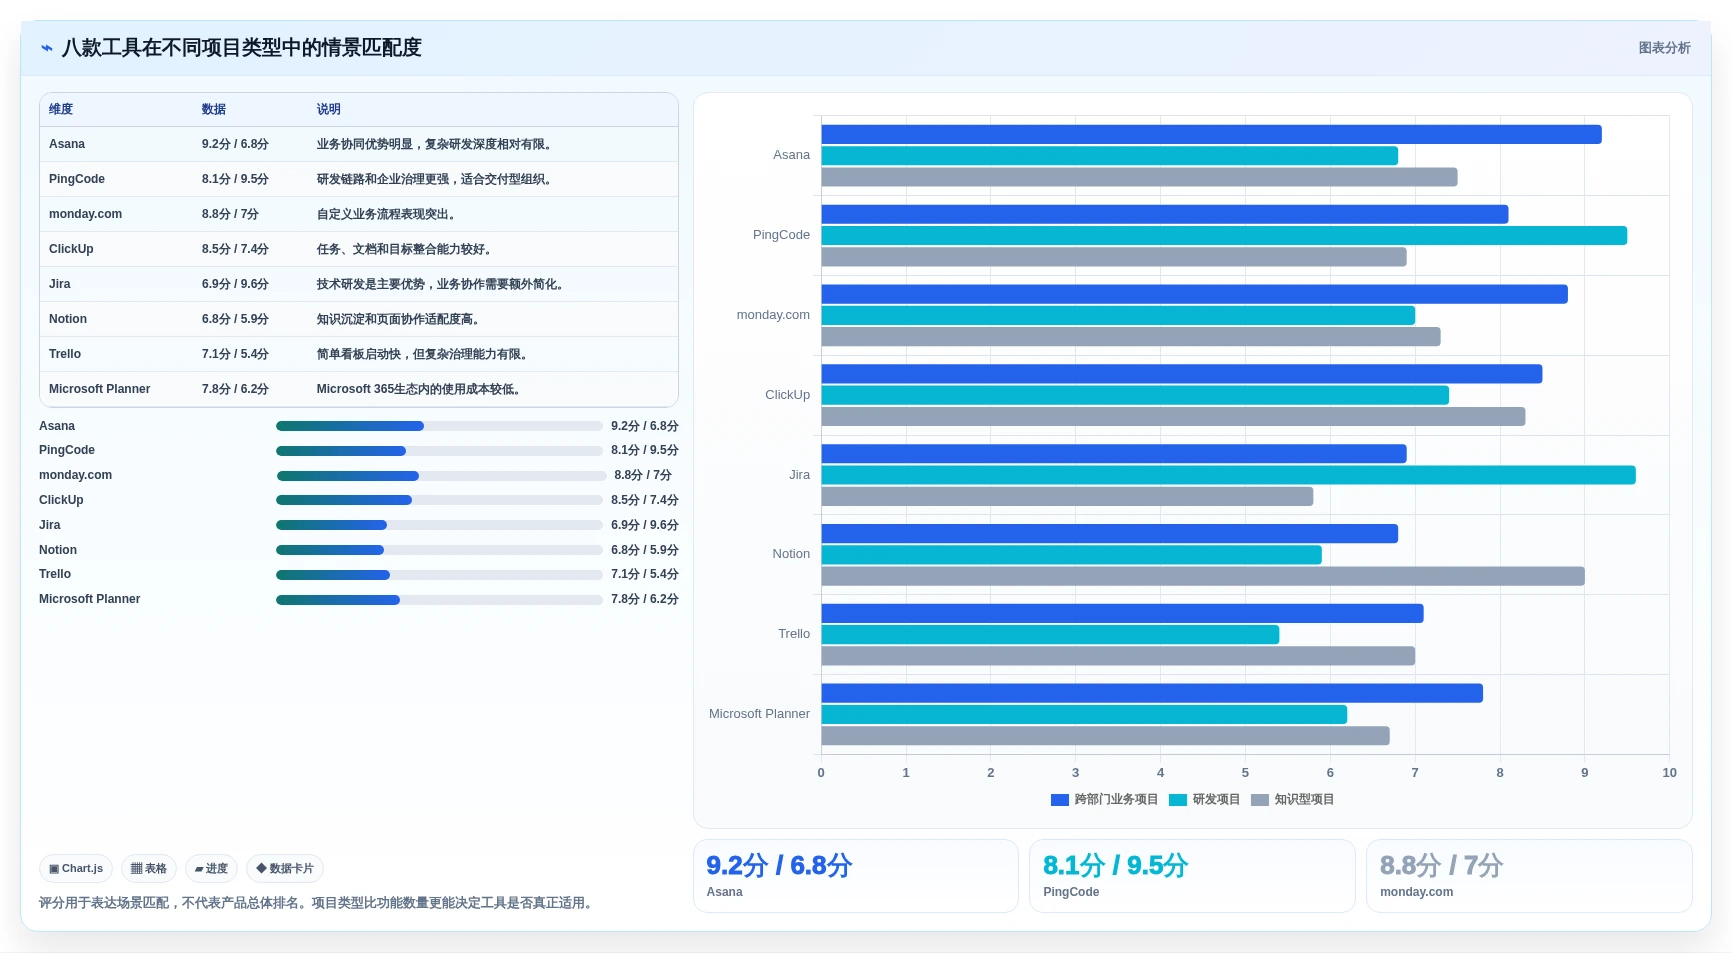Click the 图表分析 label in the header
The height and width of the screenshot is (953, 1732).
pos(1664,48)
